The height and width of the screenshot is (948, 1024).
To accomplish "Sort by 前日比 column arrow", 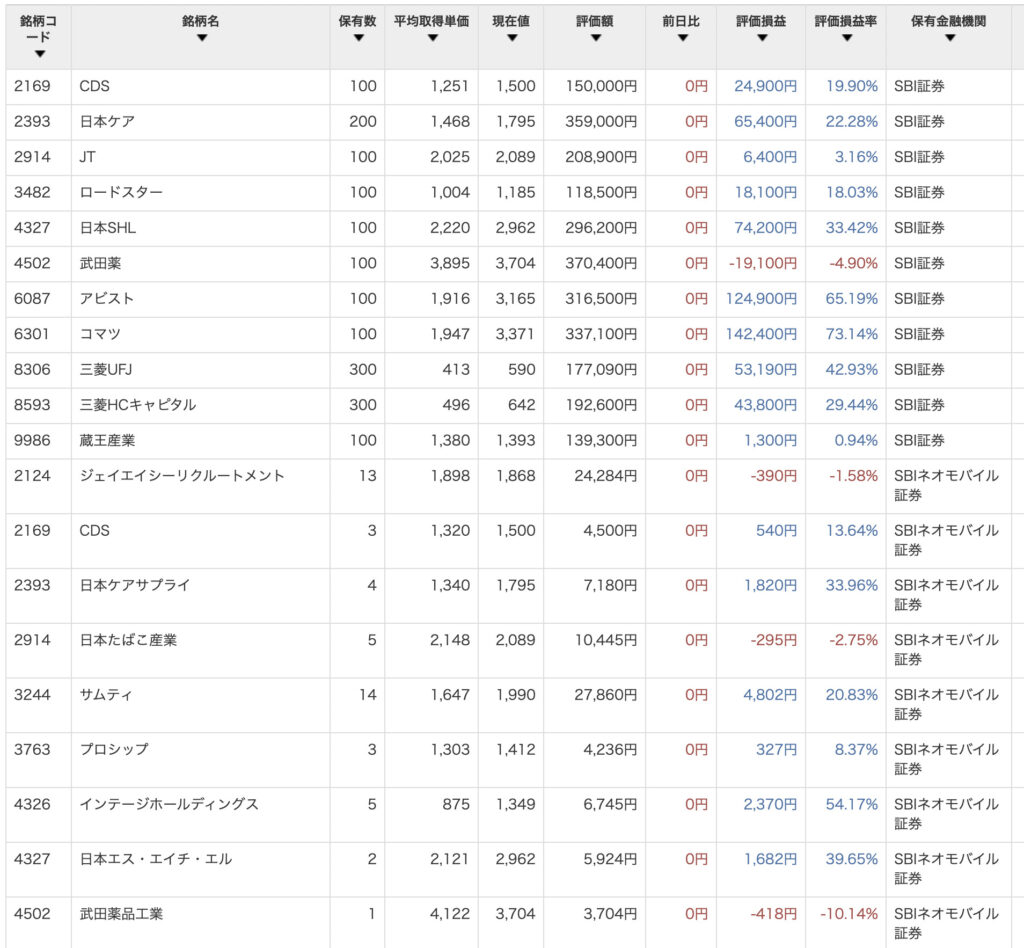I will coord(682,38).
